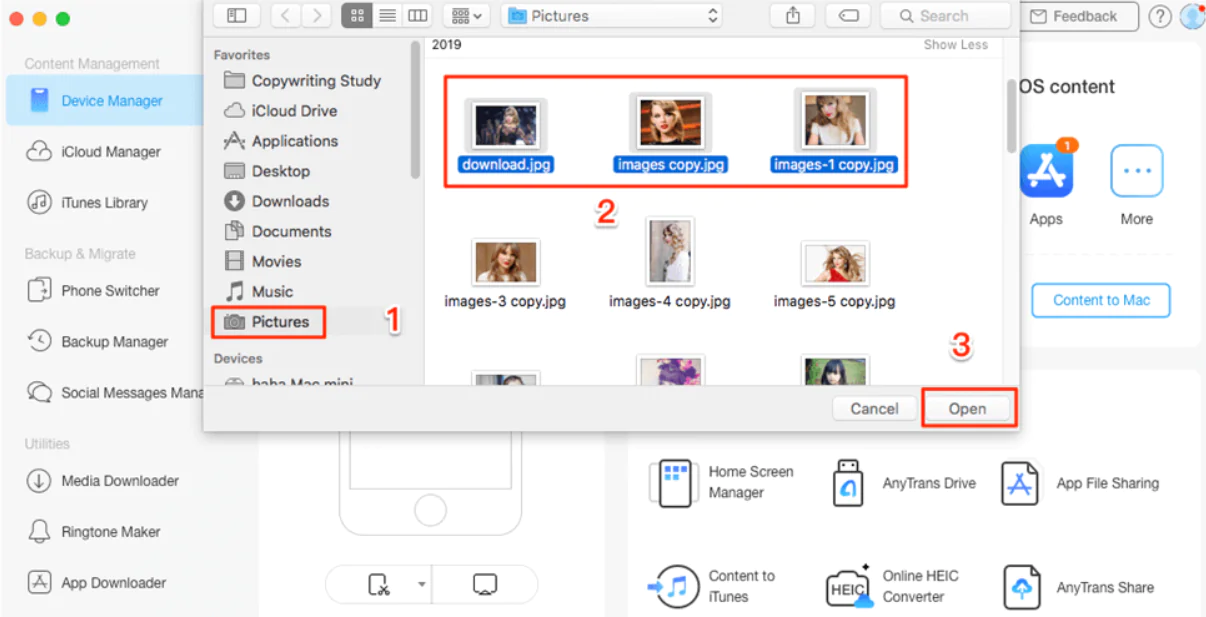The height and width of the screenshot is (617, 1206).
Task: Open the Ringtone Maker utility
Action: [x=105, y=531]
